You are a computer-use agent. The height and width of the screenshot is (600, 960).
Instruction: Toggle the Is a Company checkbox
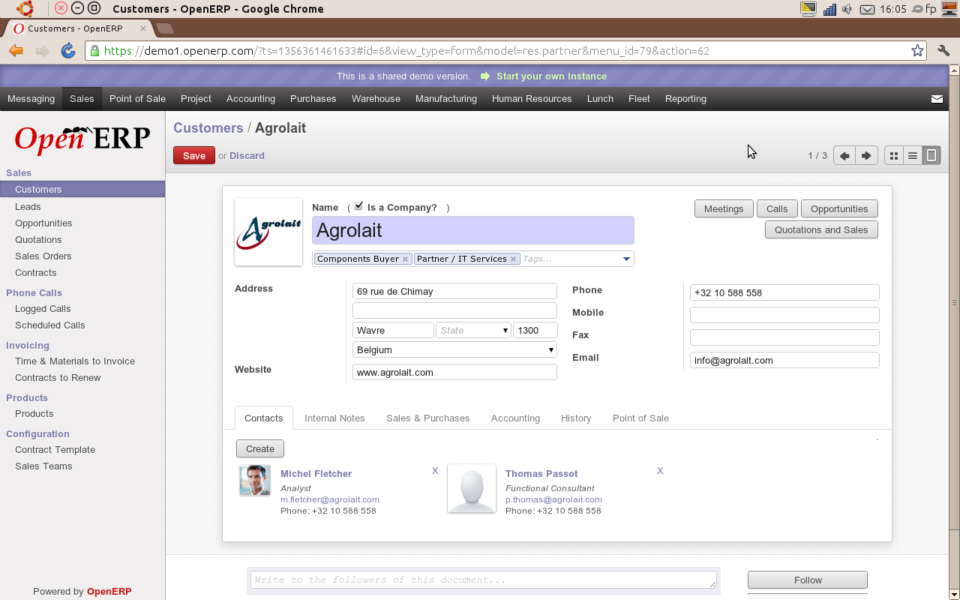tap(359, 206)
